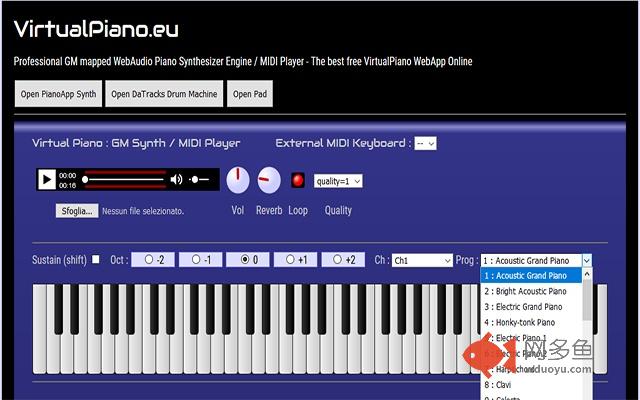Choose 3 : Electric Grand Piano option
The width and height of the screenshot is (640, 400).
click(x=531, y=307)
